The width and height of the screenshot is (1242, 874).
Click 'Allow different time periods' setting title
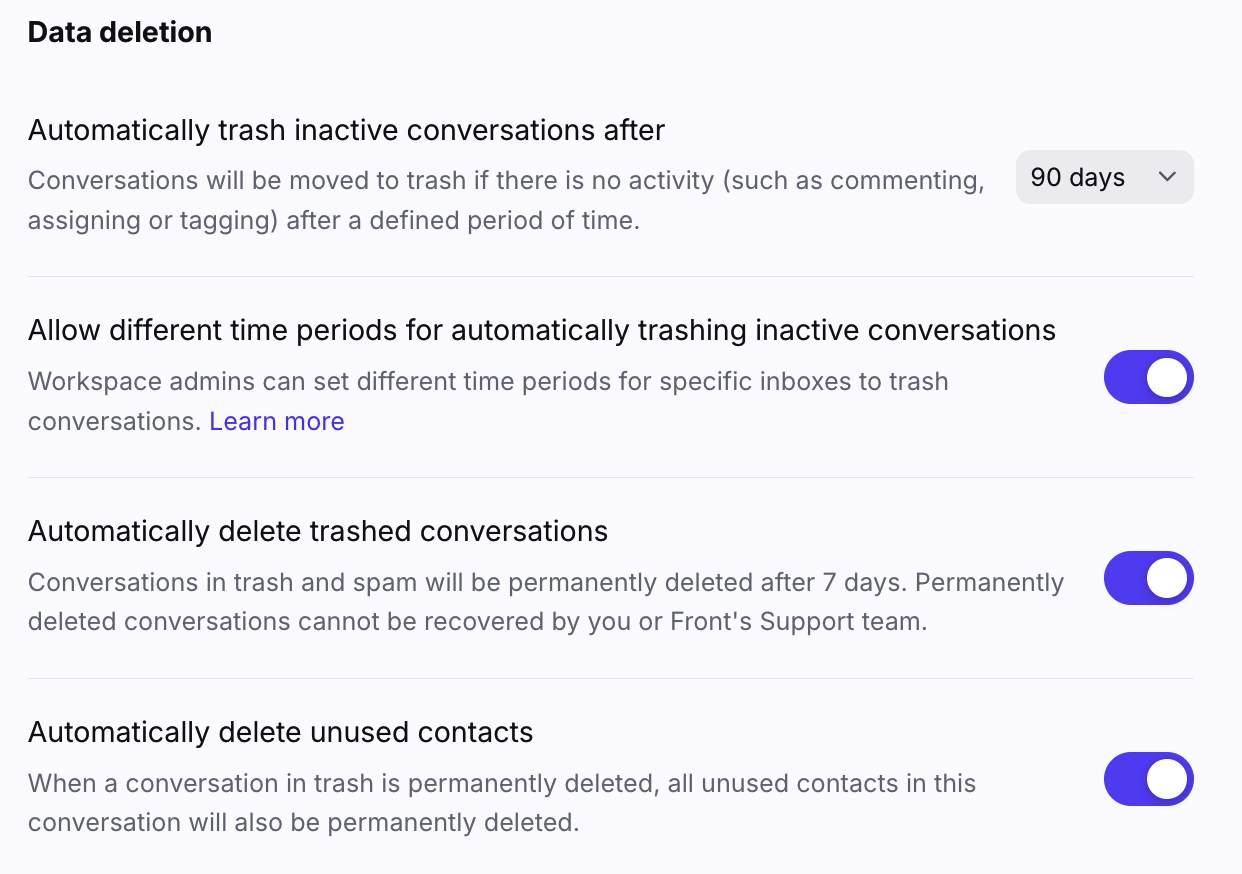541,330
